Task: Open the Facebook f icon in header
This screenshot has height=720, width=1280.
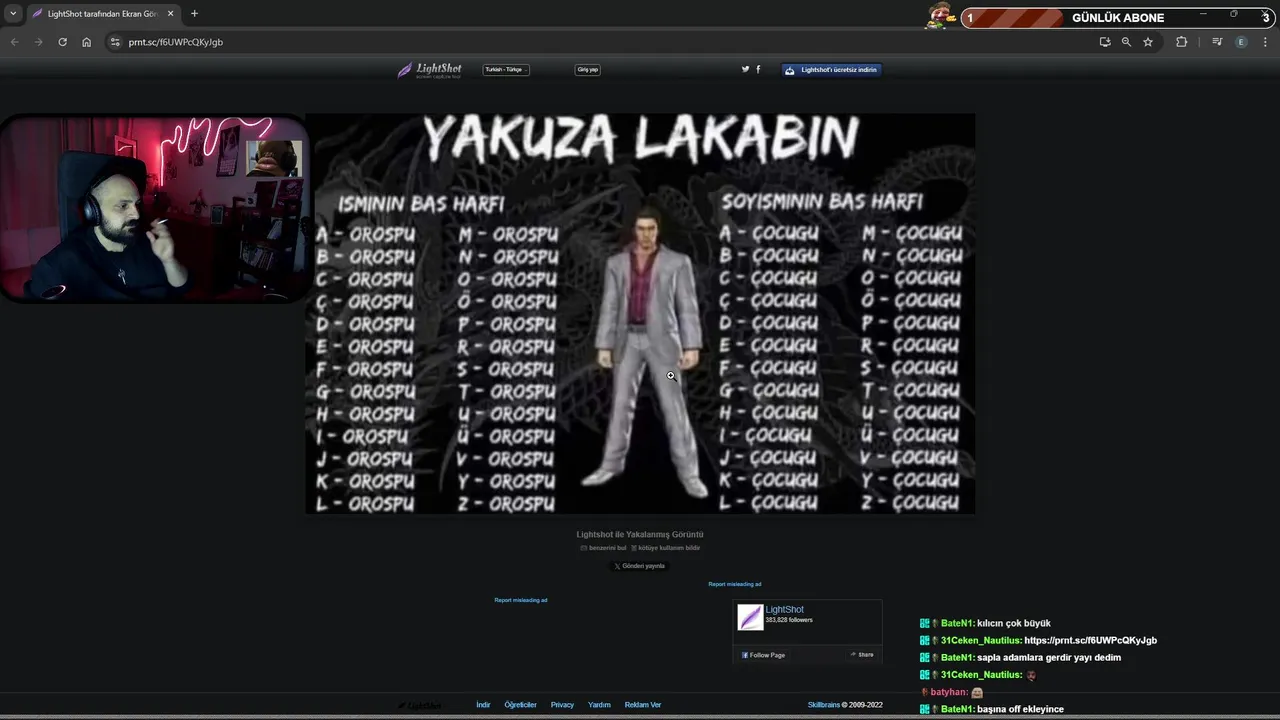Action: click(758, 69)
